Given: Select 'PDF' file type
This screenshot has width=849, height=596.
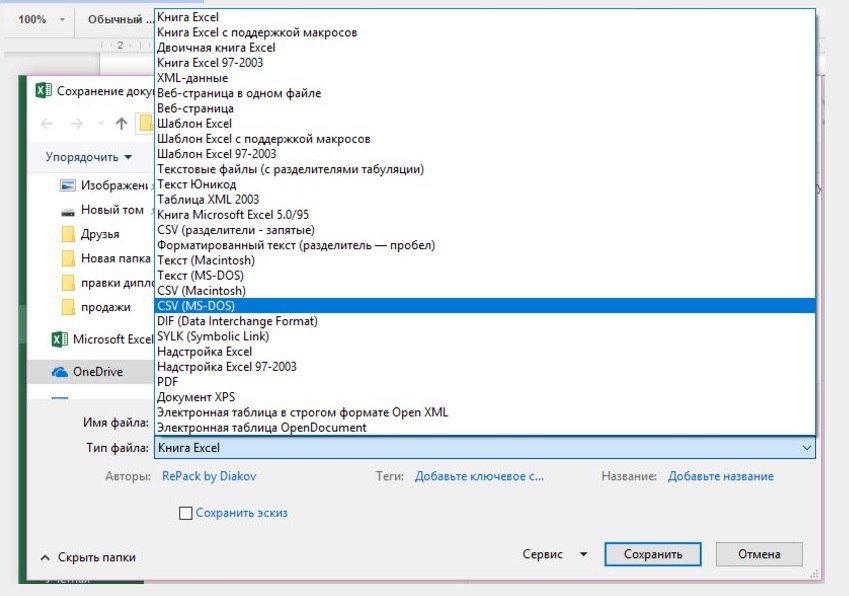Looking at the screenshot, I should [485, 382].
